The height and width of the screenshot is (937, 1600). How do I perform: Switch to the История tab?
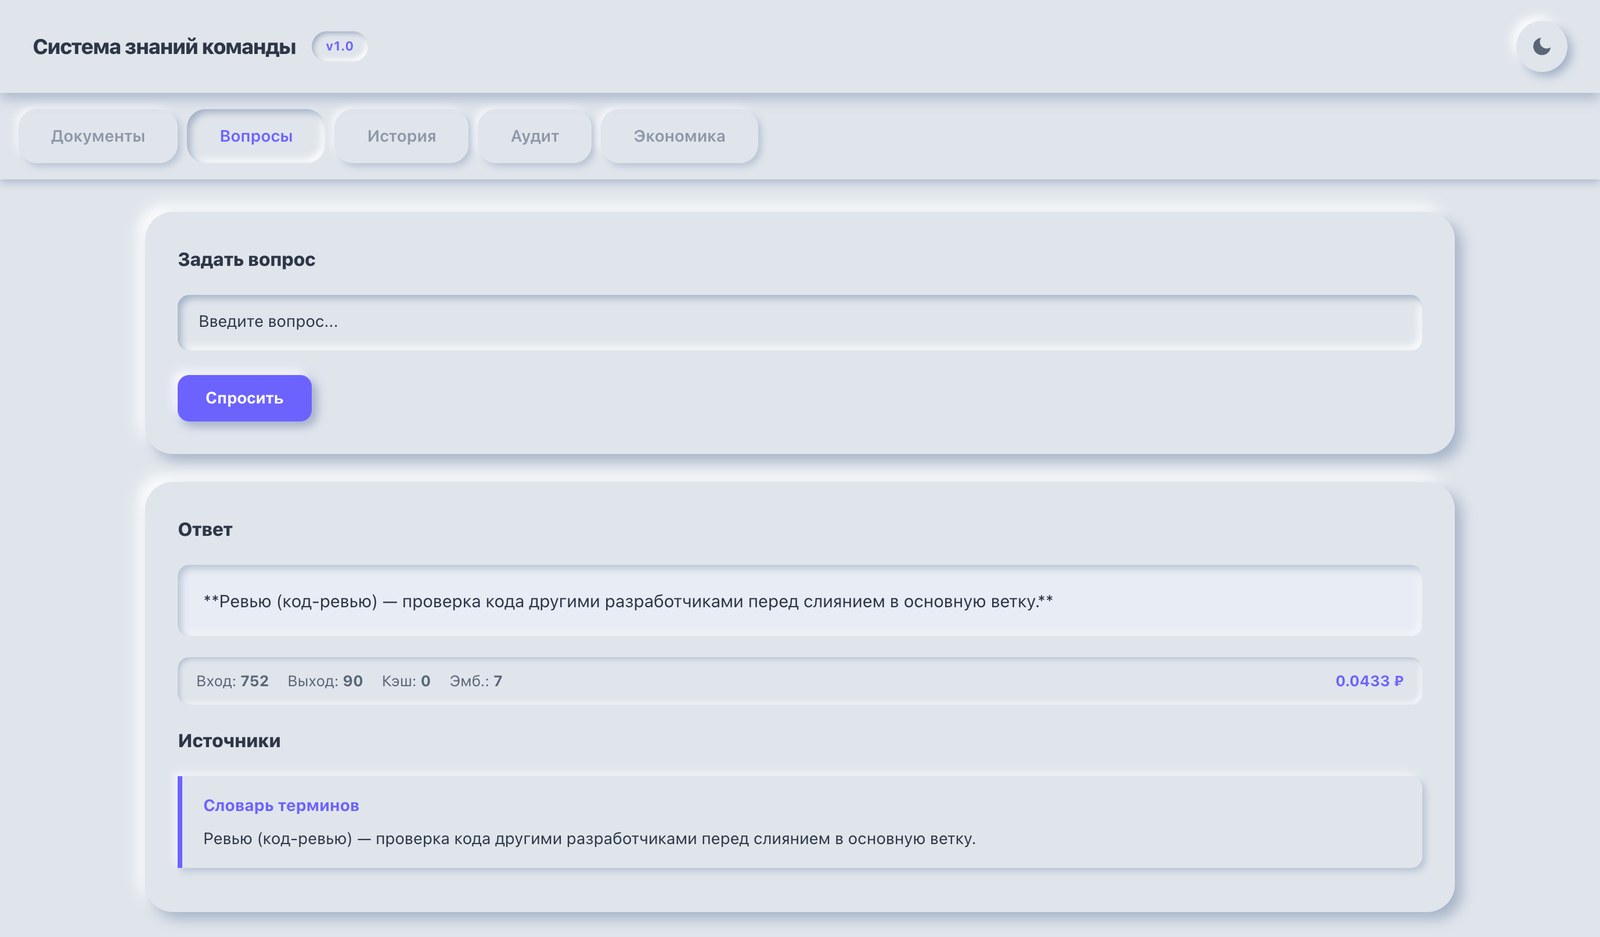[x=401, y=136]
